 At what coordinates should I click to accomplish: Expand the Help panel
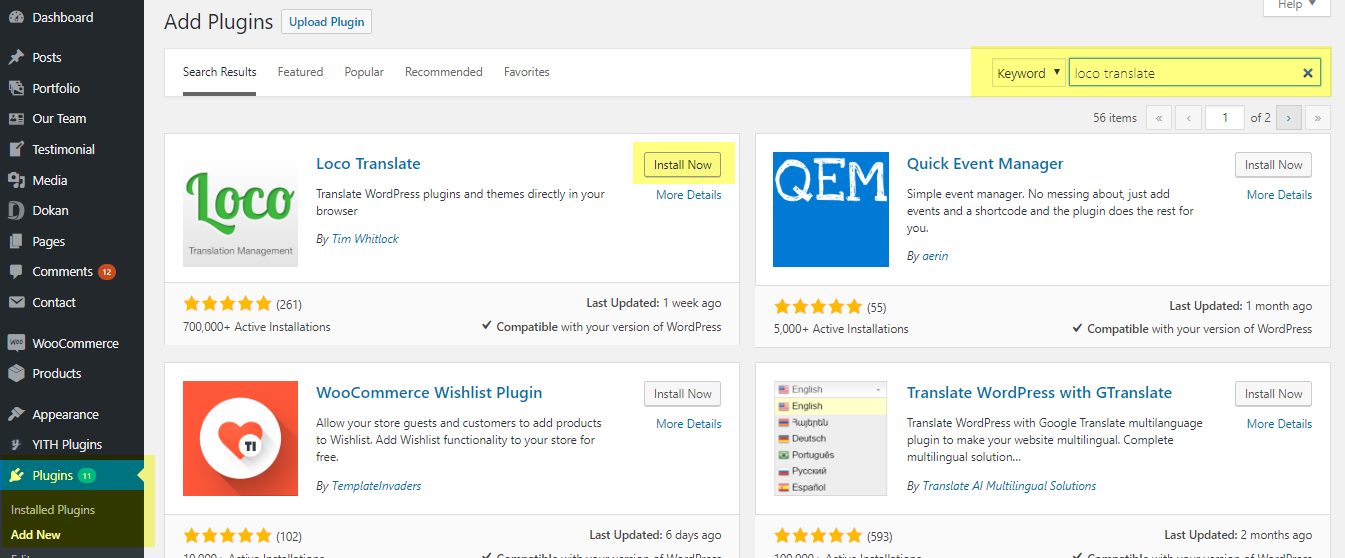tap(1297, 5)
